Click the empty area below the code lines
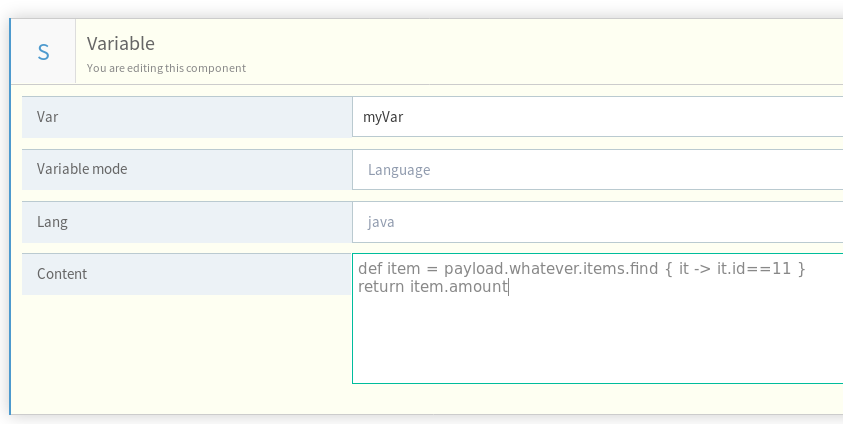Viewport: 843px width, 424px height. pyautogui.click(x=597, y=340)
